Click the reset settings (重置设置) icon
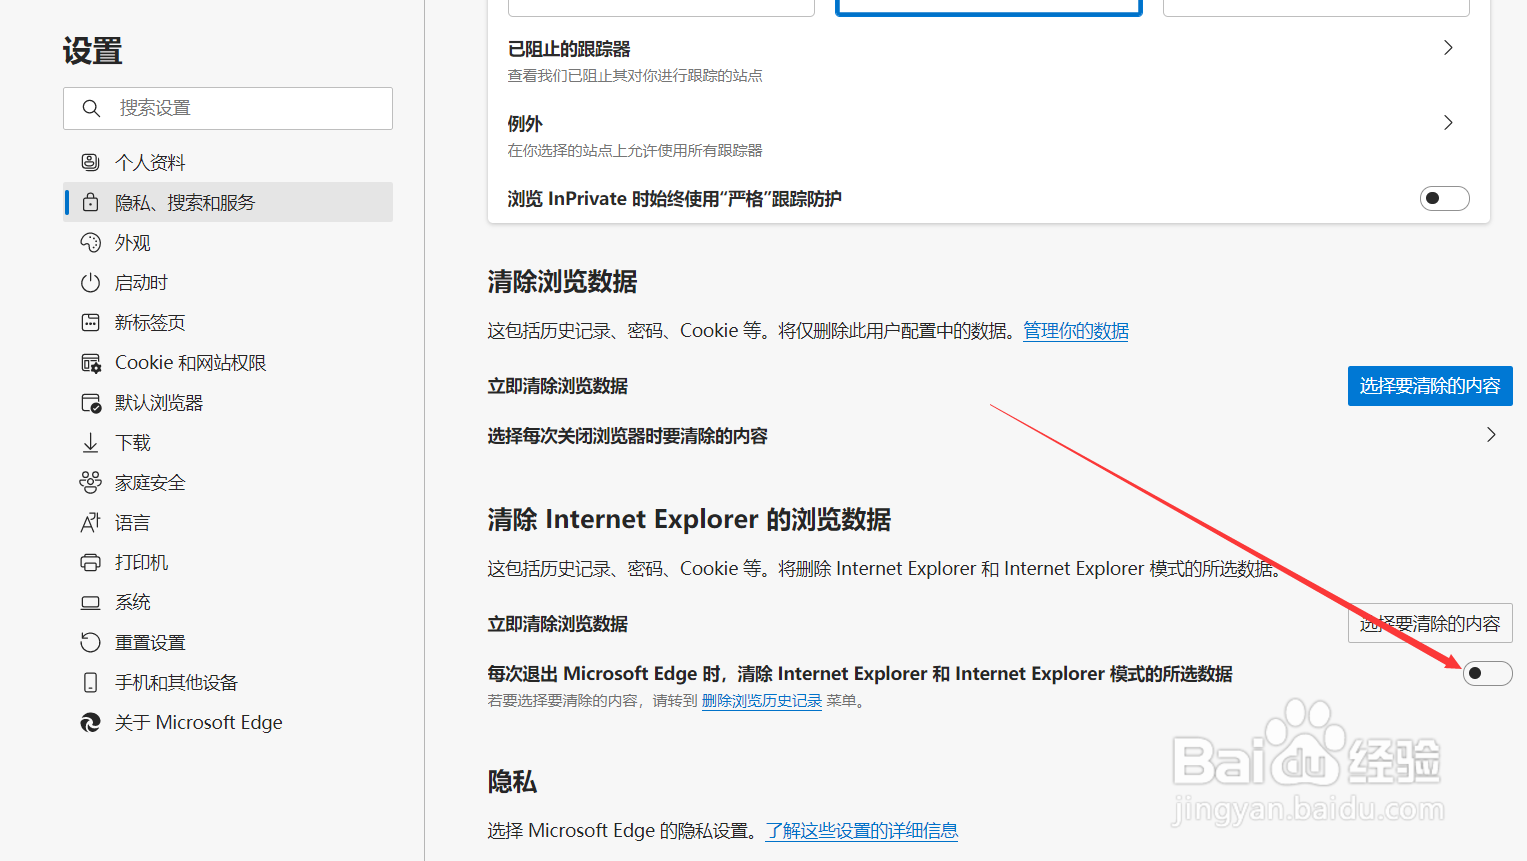The height and width of the screenshot is (861, 1527). coord(90,642)
